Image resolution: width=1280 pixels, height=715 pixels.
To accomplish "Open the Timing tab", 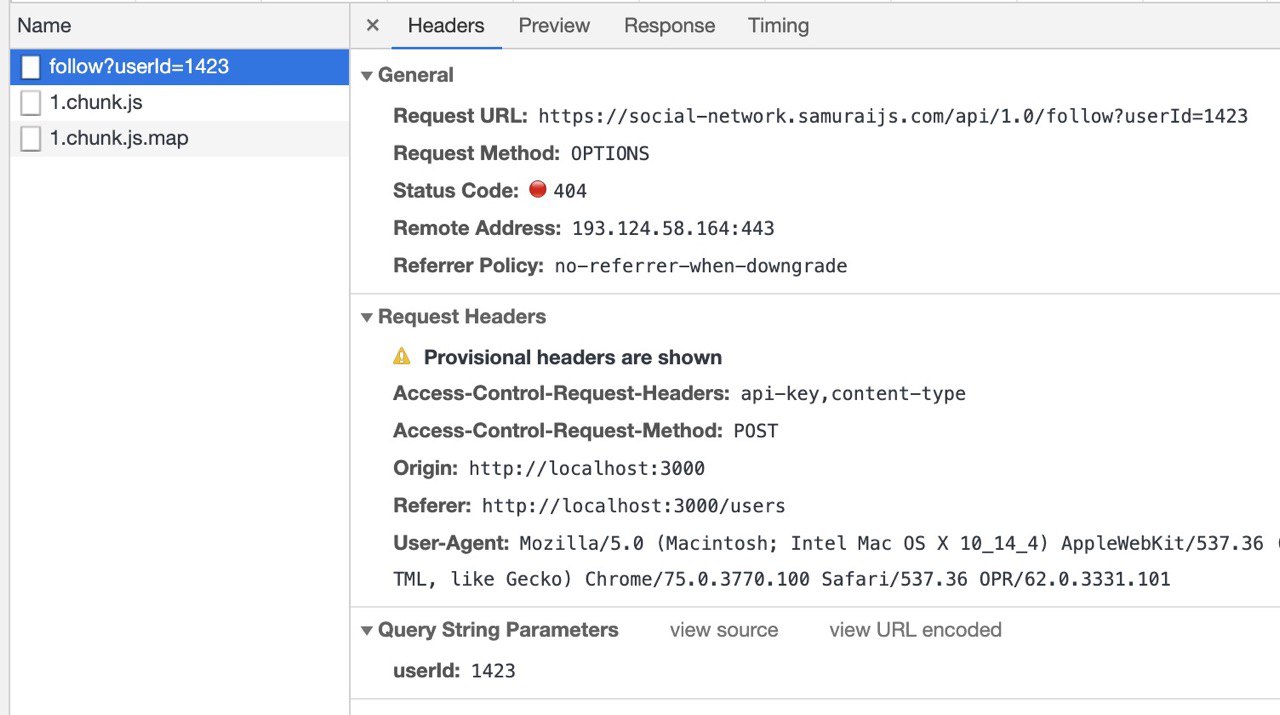I will pyautogui.click(x=778, y=26).
